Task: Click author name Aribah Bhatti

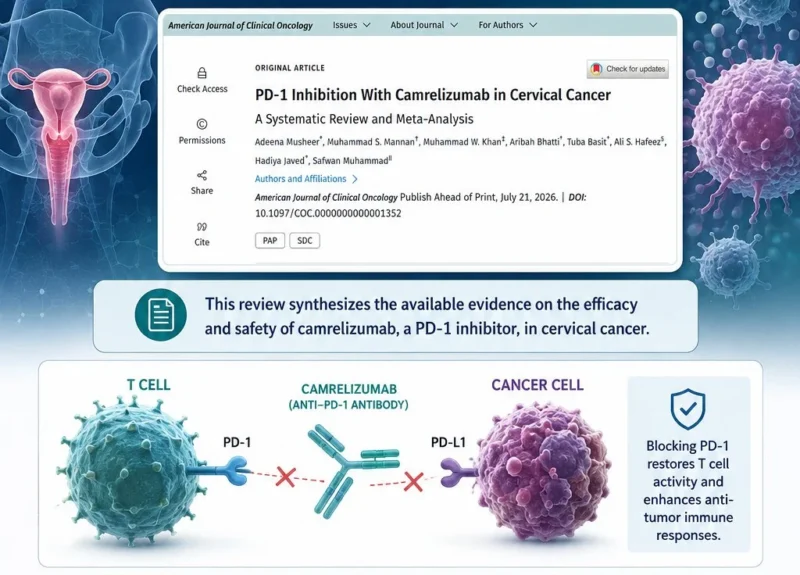Action: pyautogui.click(x=534, y=142)
